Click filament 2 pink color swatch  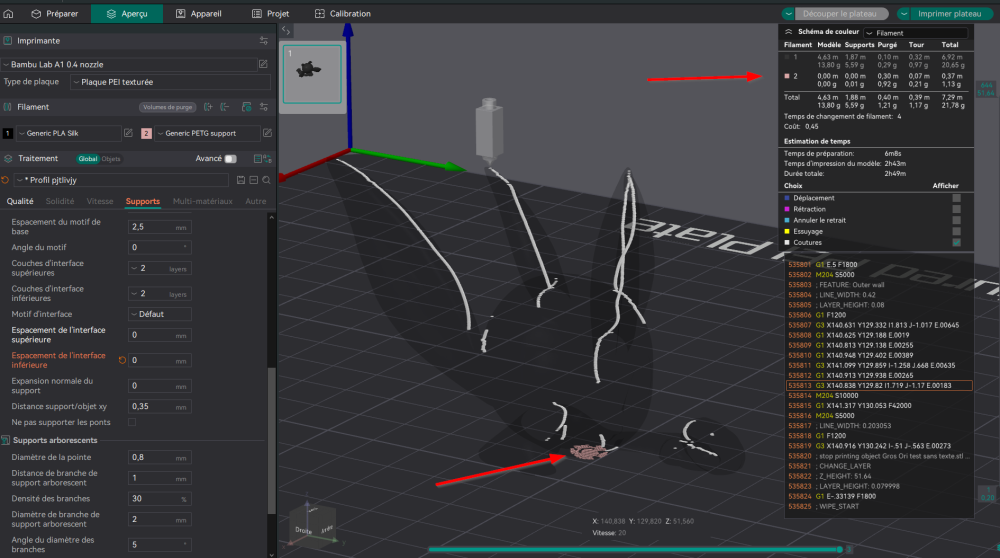pyautogui.click(x=146, y=133)
